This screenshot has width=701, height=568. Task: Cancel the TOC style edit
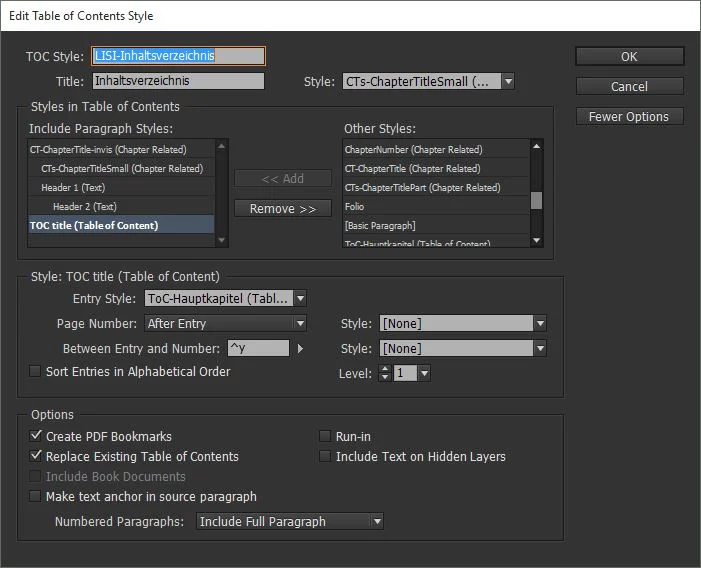pos(629,86)
